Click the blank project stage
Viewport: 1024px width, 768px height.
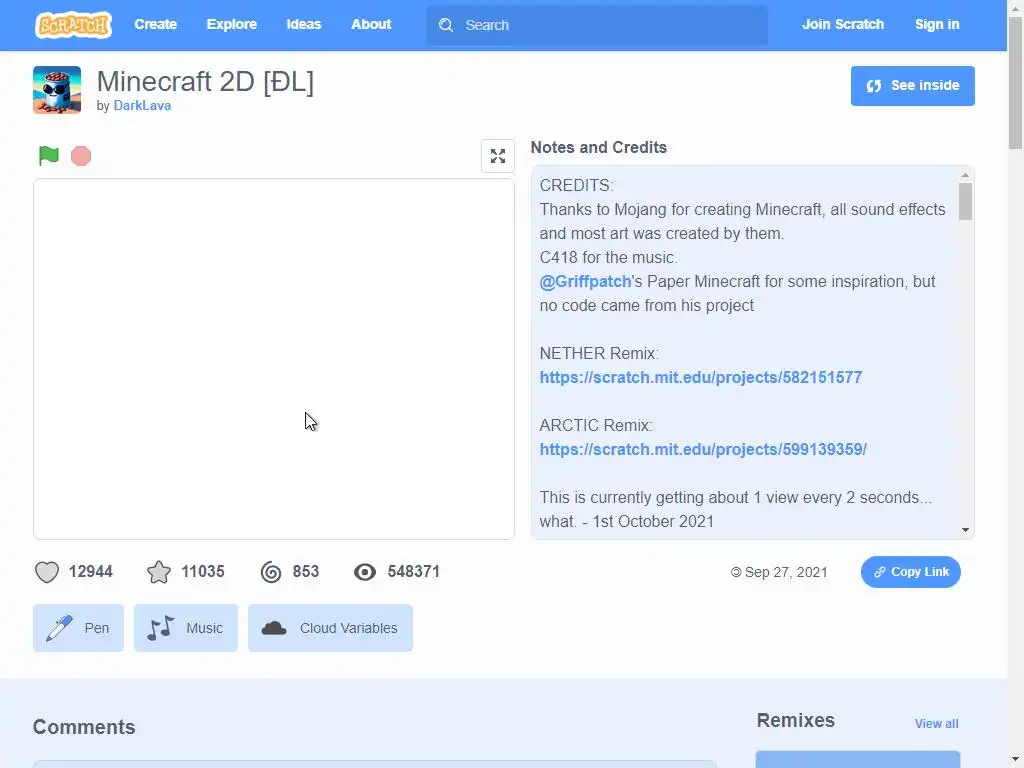click(x=274, y=359)
